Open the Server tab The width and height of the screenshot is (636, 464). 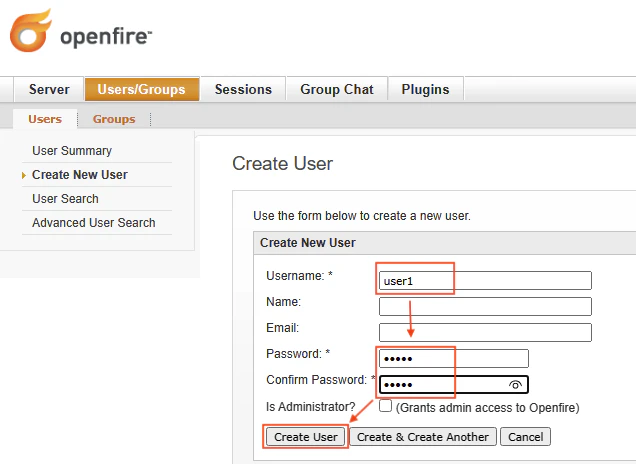49,89
